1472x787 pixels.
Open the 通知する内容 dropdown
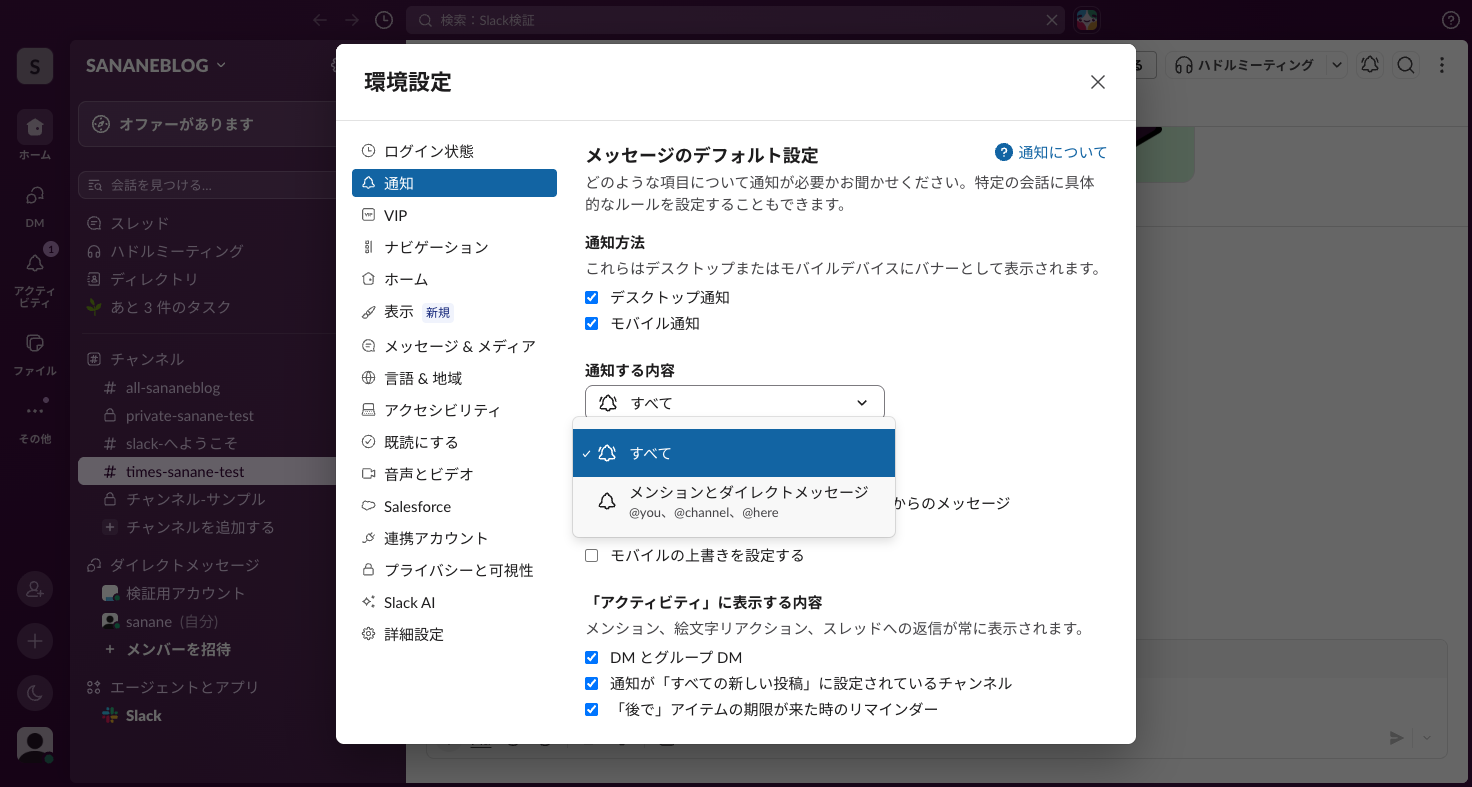[x=735, y=402]
